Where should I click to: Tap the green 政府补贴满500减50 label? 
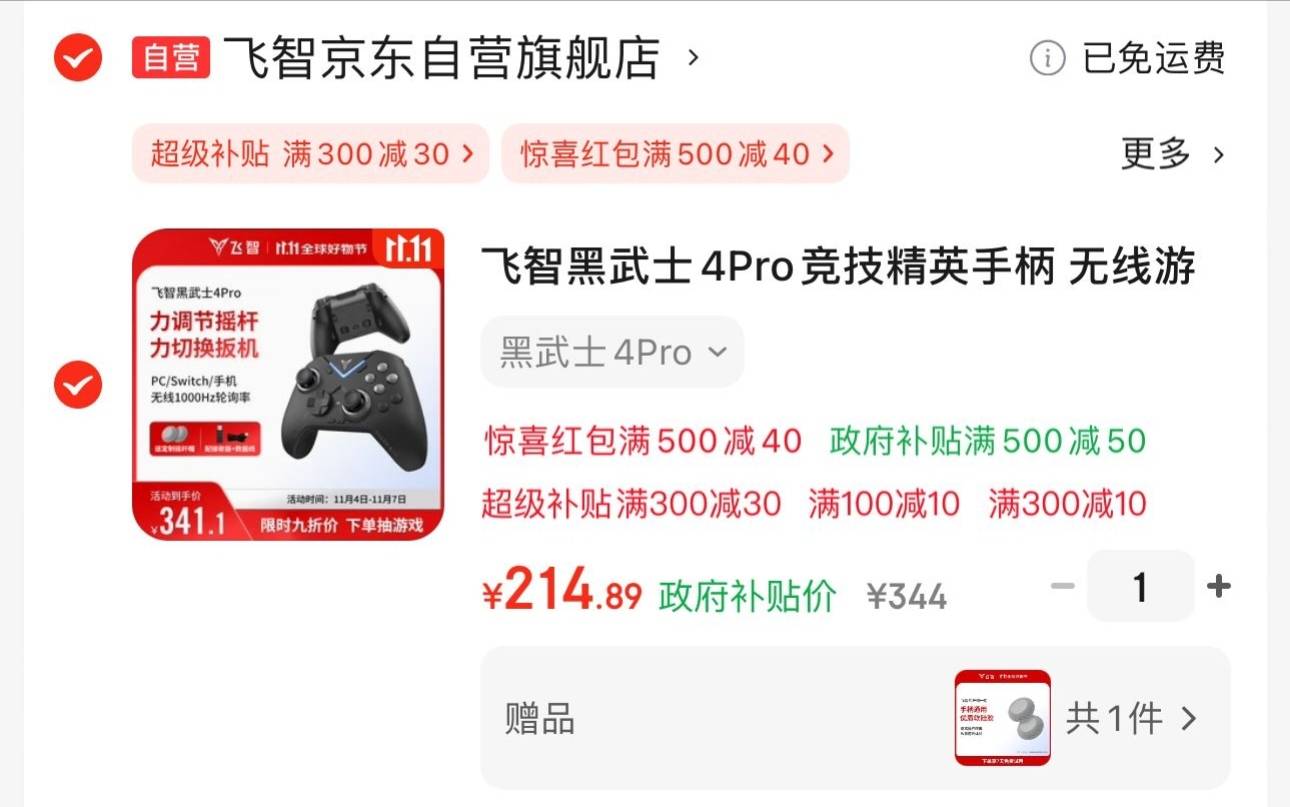pos(988,441)
